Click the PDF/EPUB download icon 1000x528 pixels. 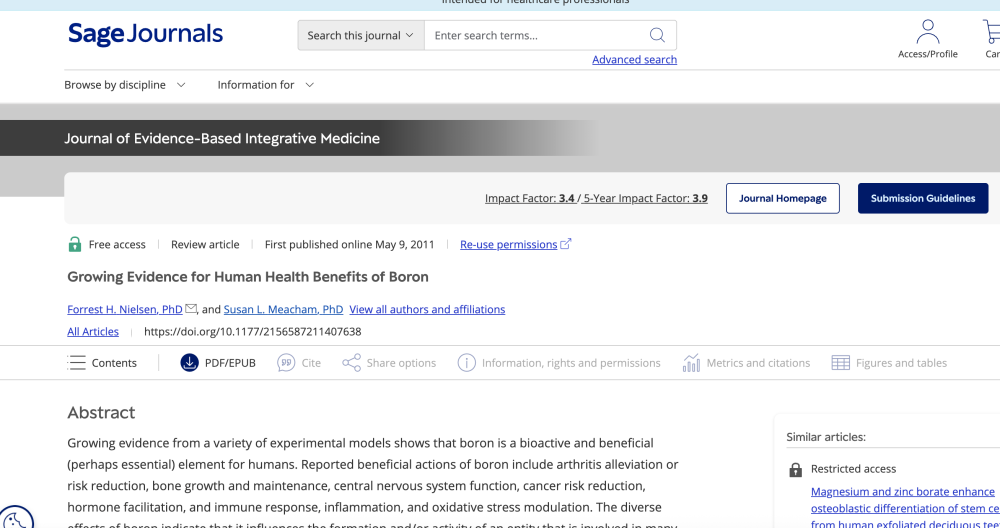189,363
